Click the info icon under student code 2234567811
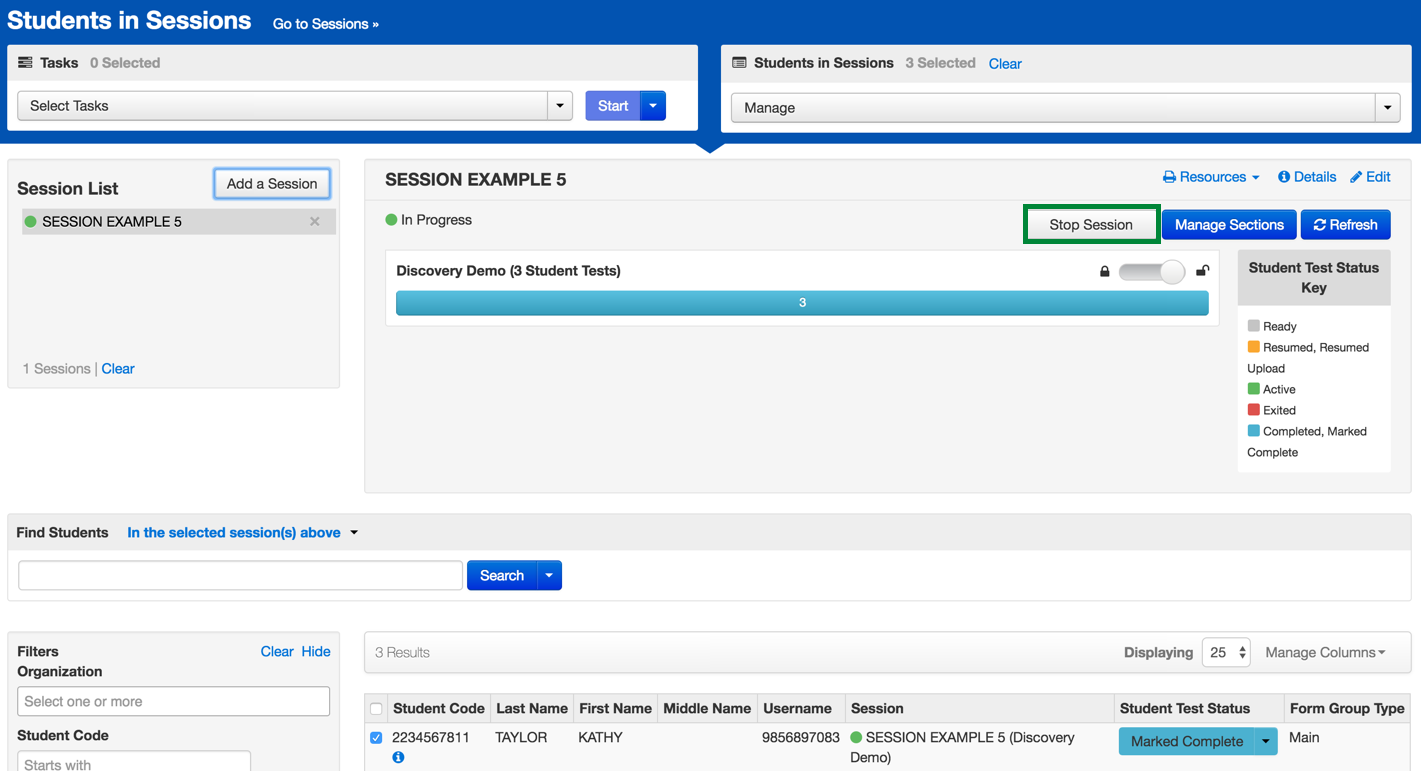This screenshot has width=1421, height=771. pyautogui.click(x=398, y=758)
